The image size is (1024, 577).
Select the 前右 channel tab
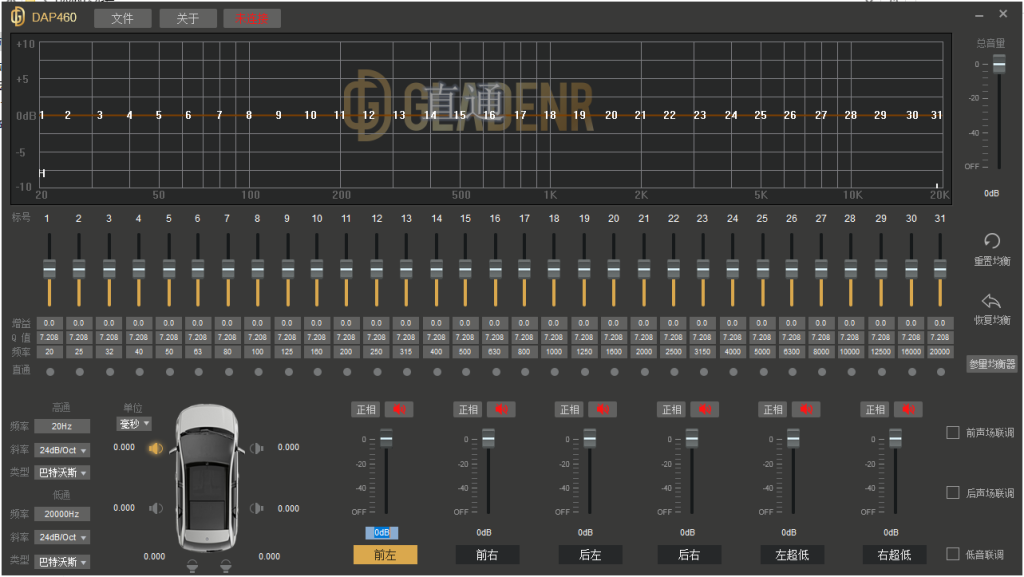pyautogui.click(x=487, y=555)
